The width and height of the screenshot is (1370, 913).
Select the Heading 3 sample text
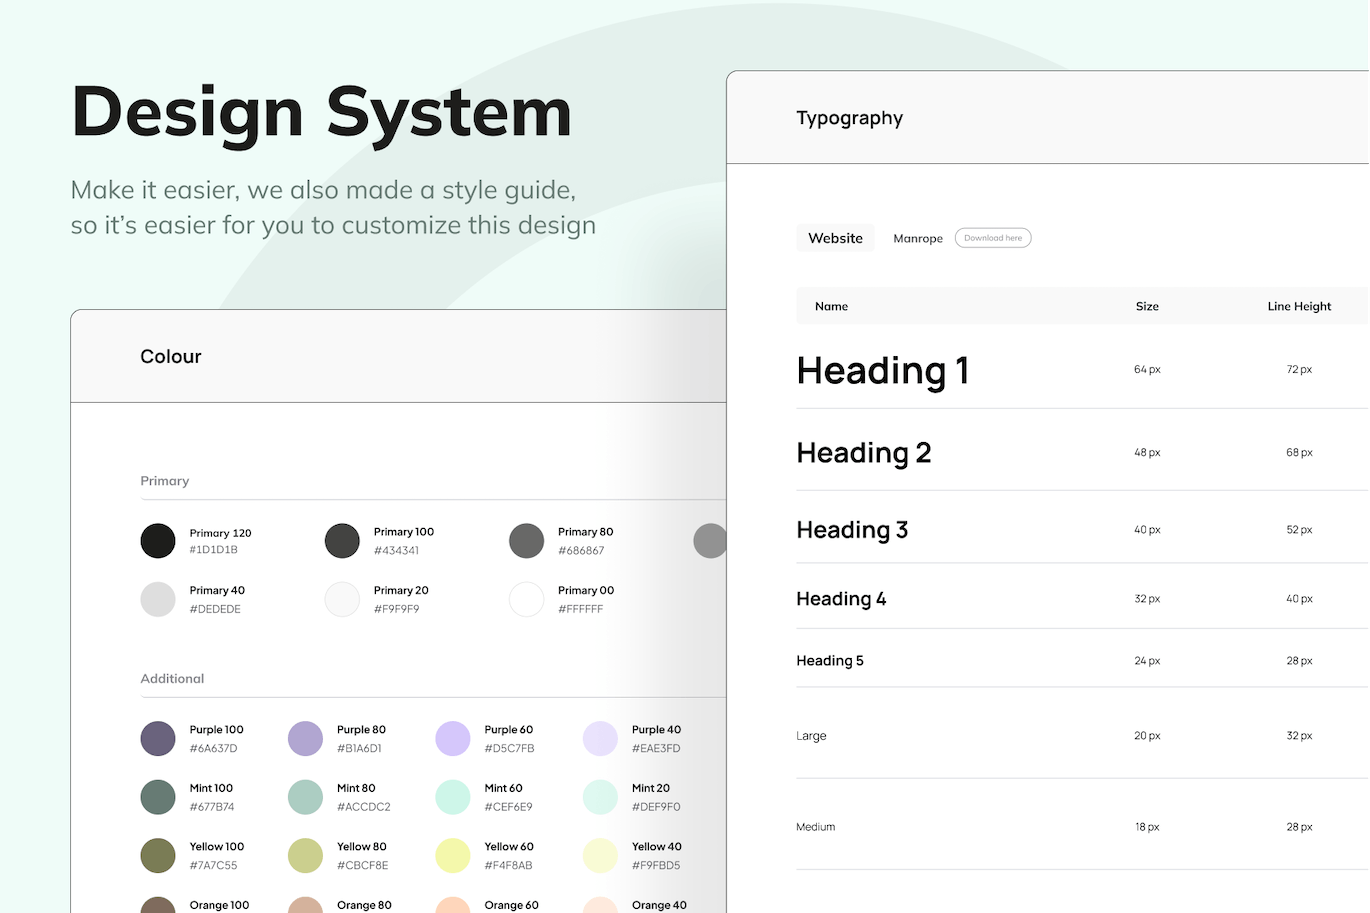click(852, 530)
